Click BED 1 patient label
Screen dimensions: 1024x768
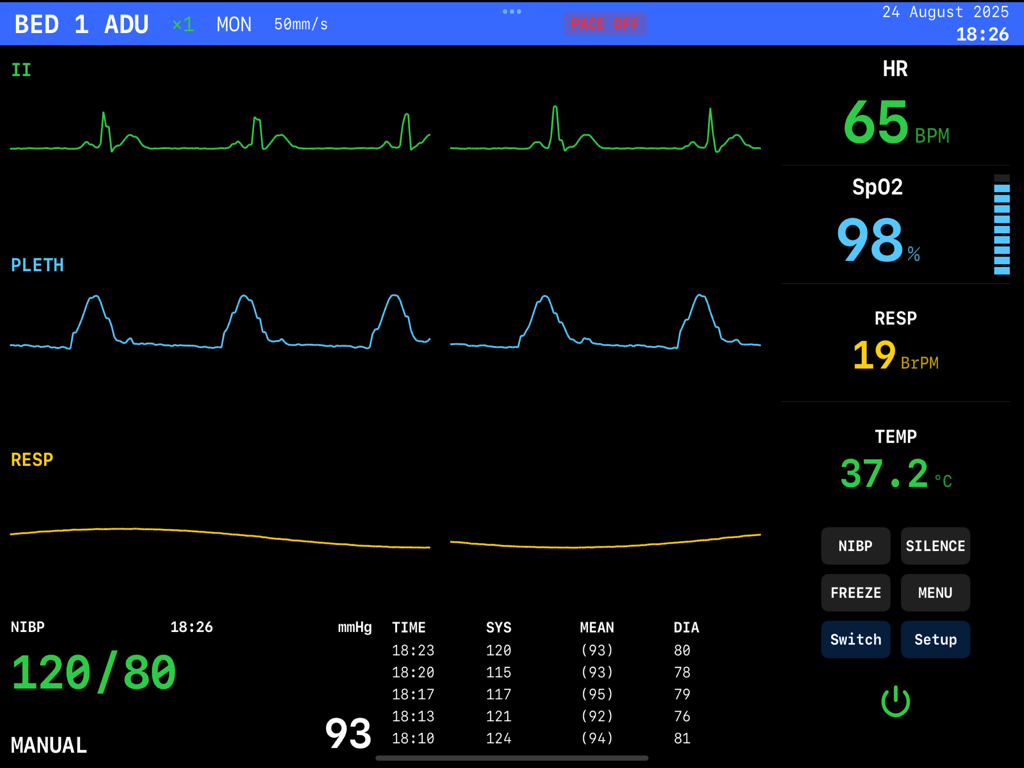pos(52,24)
